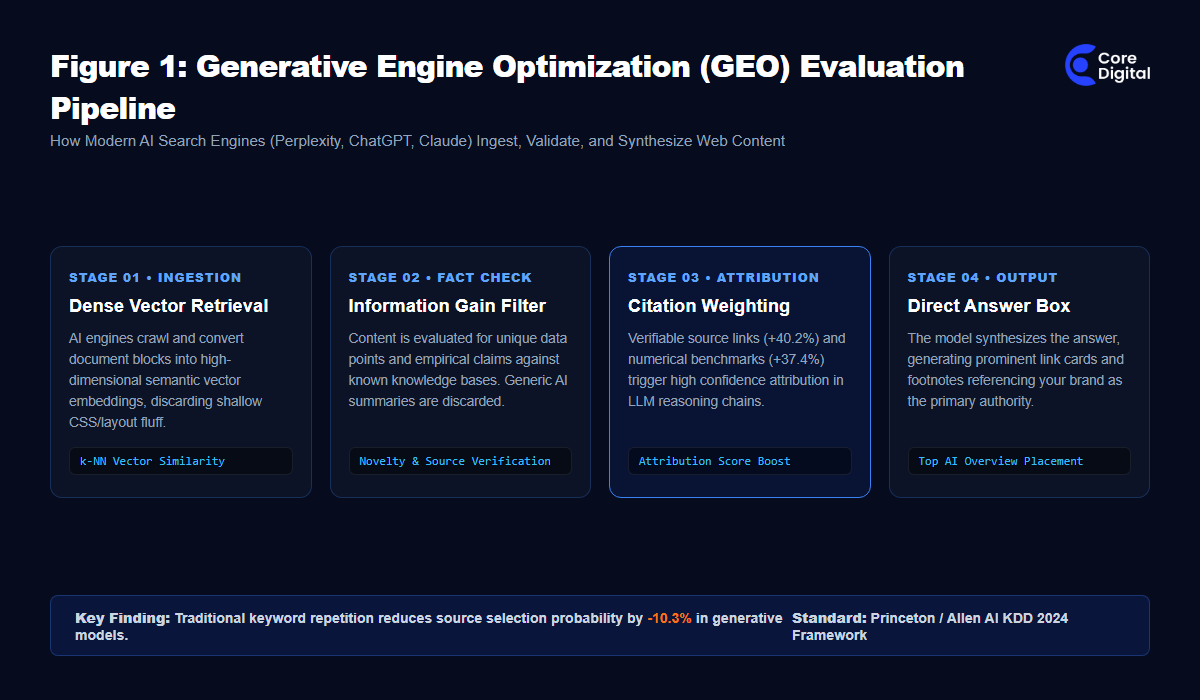Select the "STAGE 02 • FACT CHECK" label

tap(440, 277)
